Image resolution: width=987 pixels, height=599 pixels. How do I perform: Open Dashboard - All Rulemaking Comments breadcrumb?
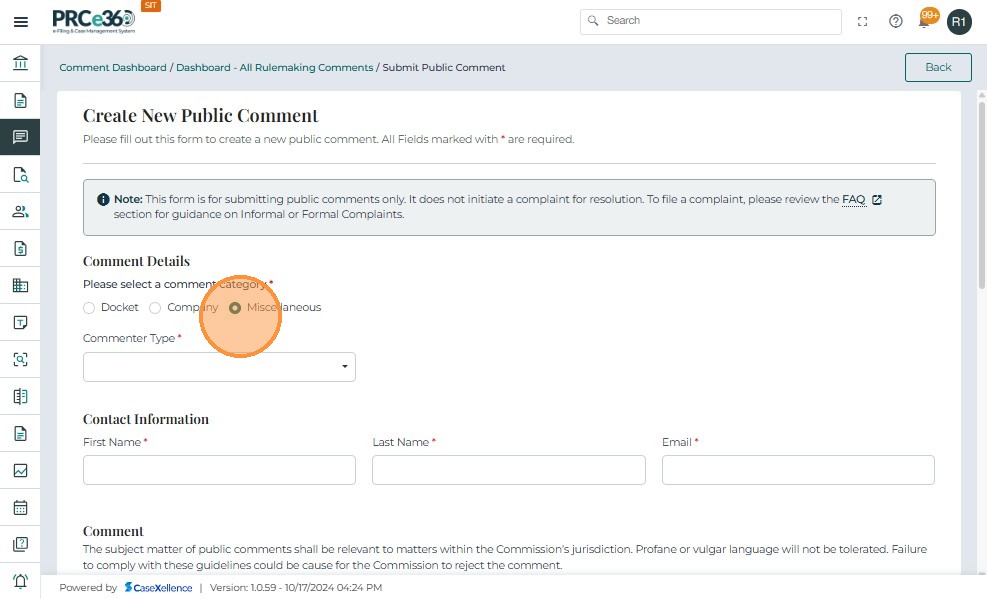tap(274, 68)
